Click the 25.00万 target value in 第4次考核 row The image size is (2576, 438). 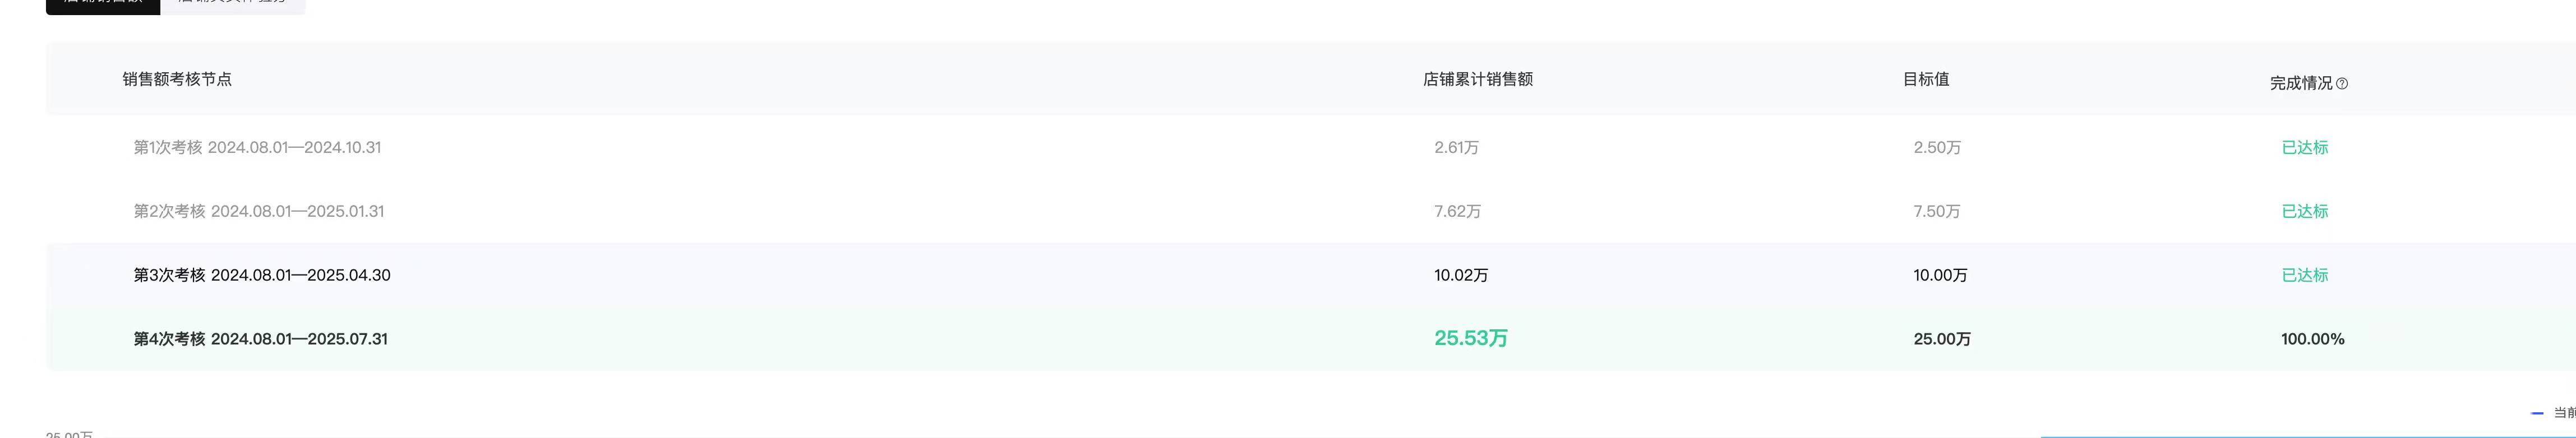click(1941, 339)
